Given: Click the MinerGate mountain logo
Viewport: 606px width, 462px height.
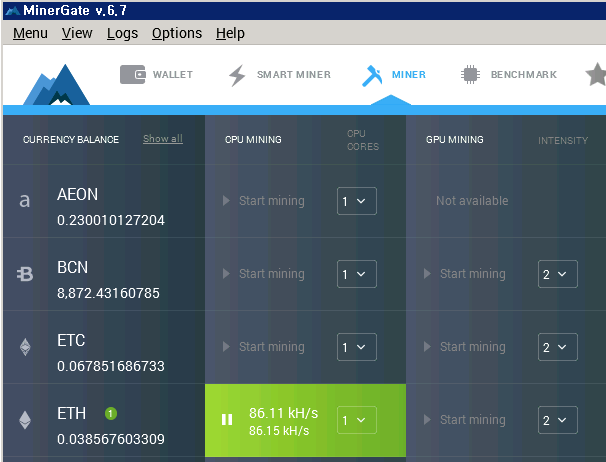Looking at the screenshot, I should coord(57,85).
